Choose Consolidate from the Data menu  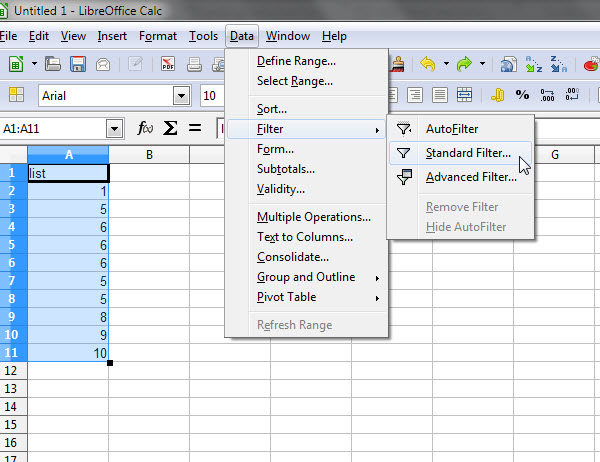(306, 257)
